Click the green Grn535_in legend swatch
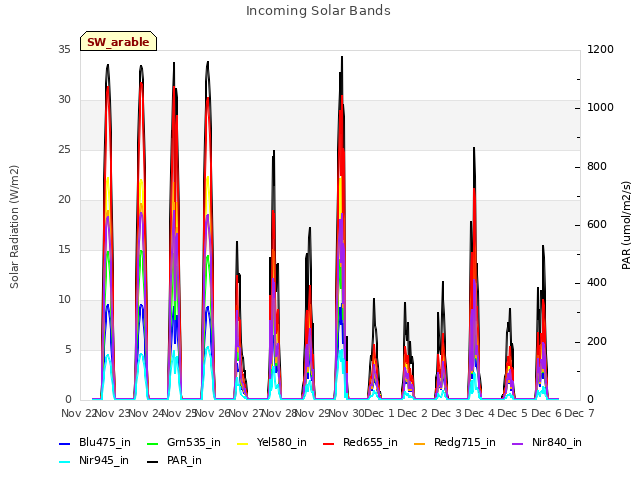 pyautogui.click(x=152, y=444)
